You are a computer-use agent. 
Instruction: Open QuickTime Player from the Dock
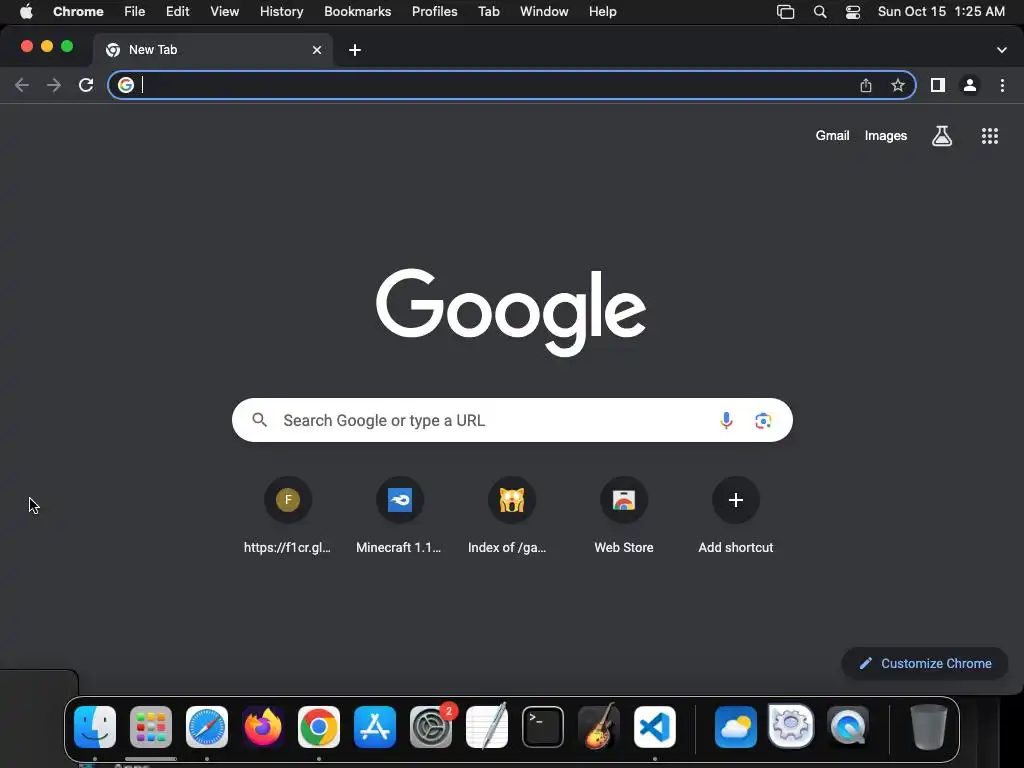848,727
